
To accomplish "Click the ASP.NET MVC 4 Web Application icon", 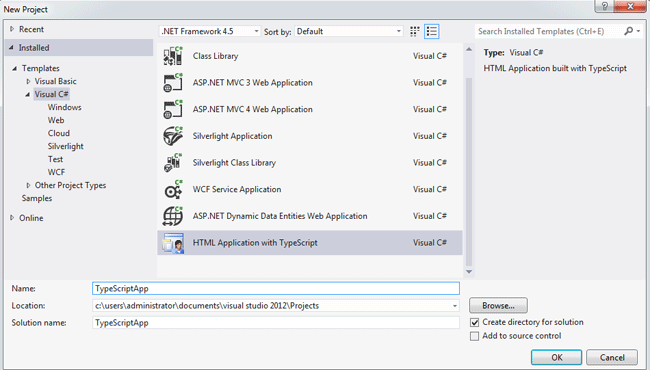I will [x=173, y=109].
